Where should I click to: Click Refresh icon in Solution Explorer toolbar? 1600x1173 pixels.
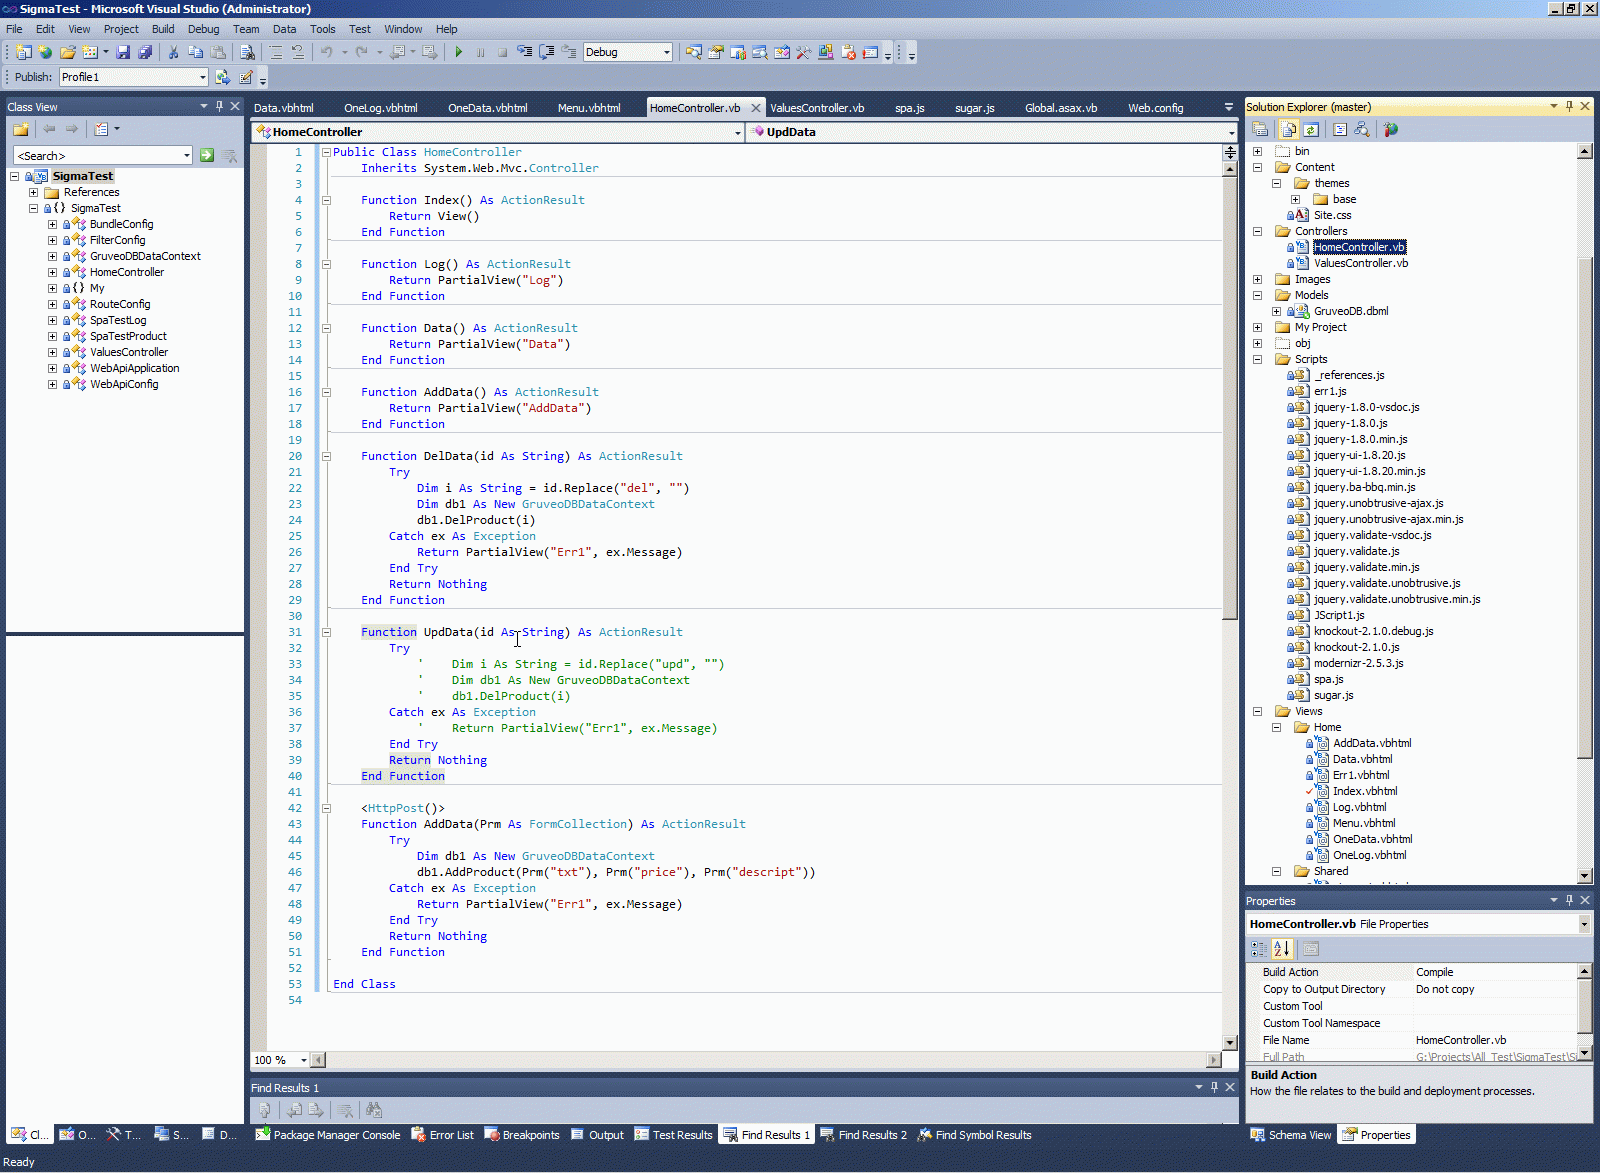click(x=1311, y=129)
